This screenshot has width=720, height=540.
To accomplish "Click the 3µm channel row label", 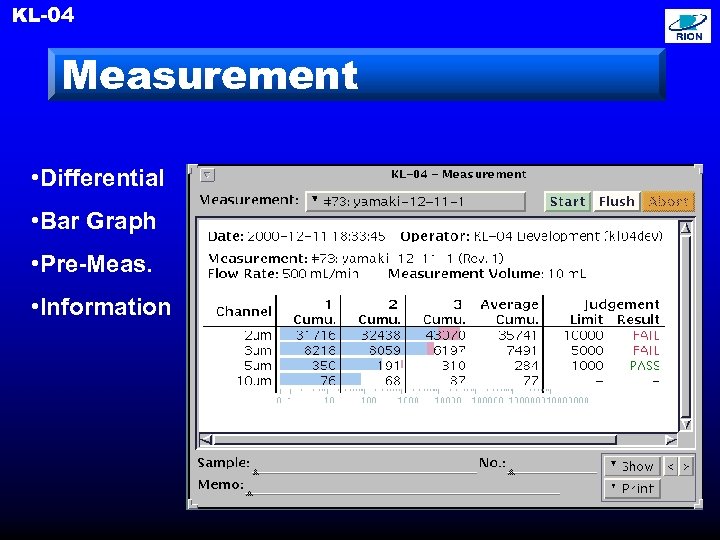I will (258, 350).
